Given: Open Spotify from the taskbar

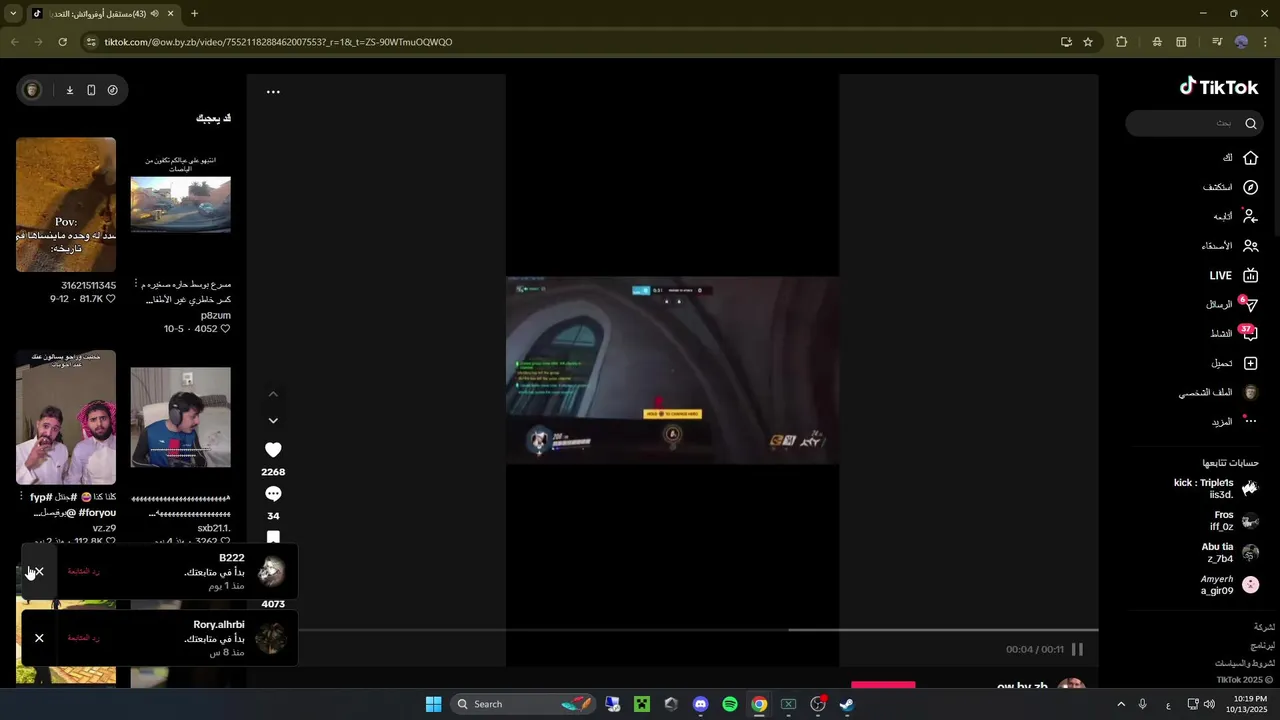Looking at the screenshot, I should [x=730, y=704].
